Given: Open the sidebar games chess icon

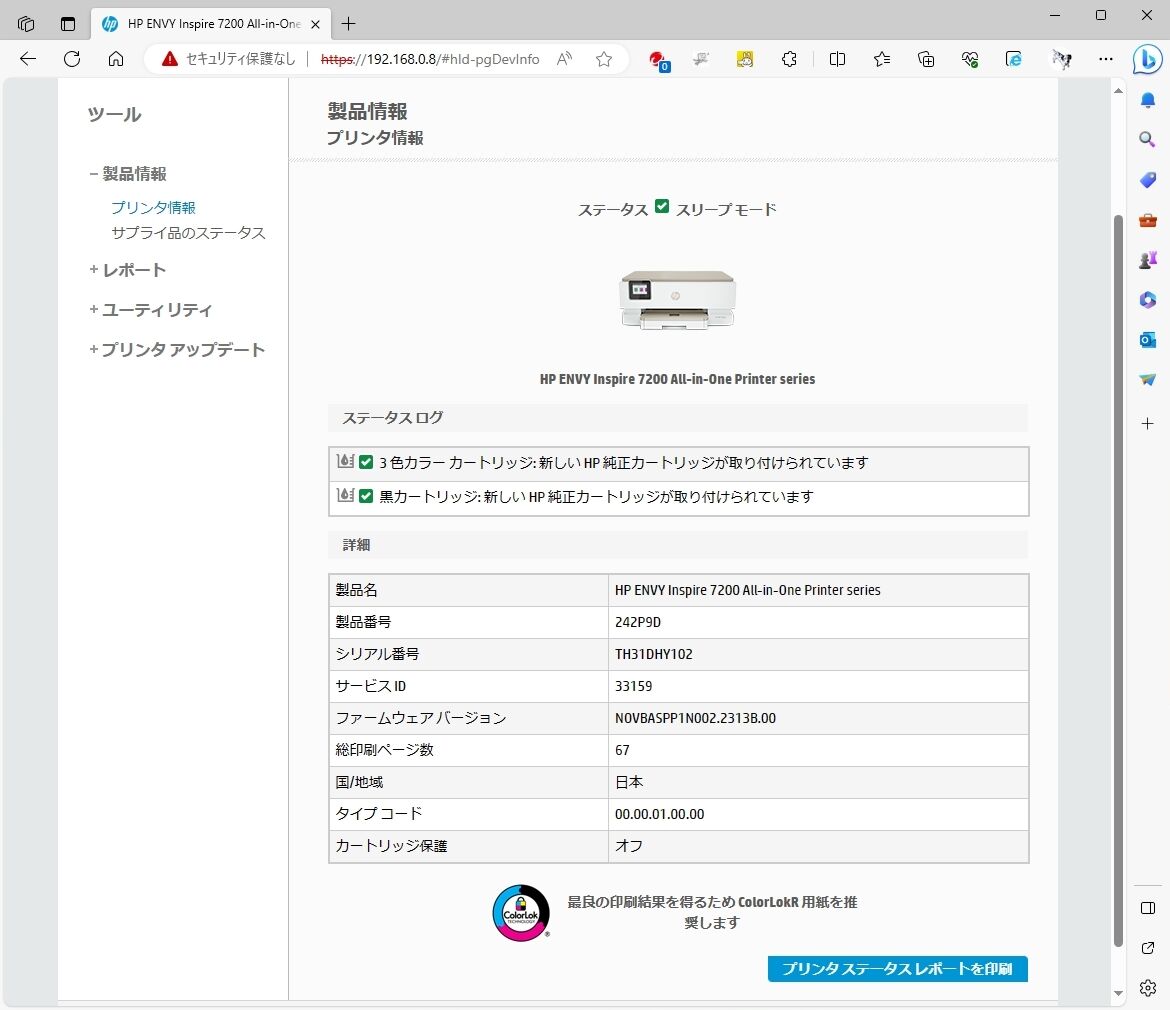Looking at the screenshot, I should click(1148, 260).
